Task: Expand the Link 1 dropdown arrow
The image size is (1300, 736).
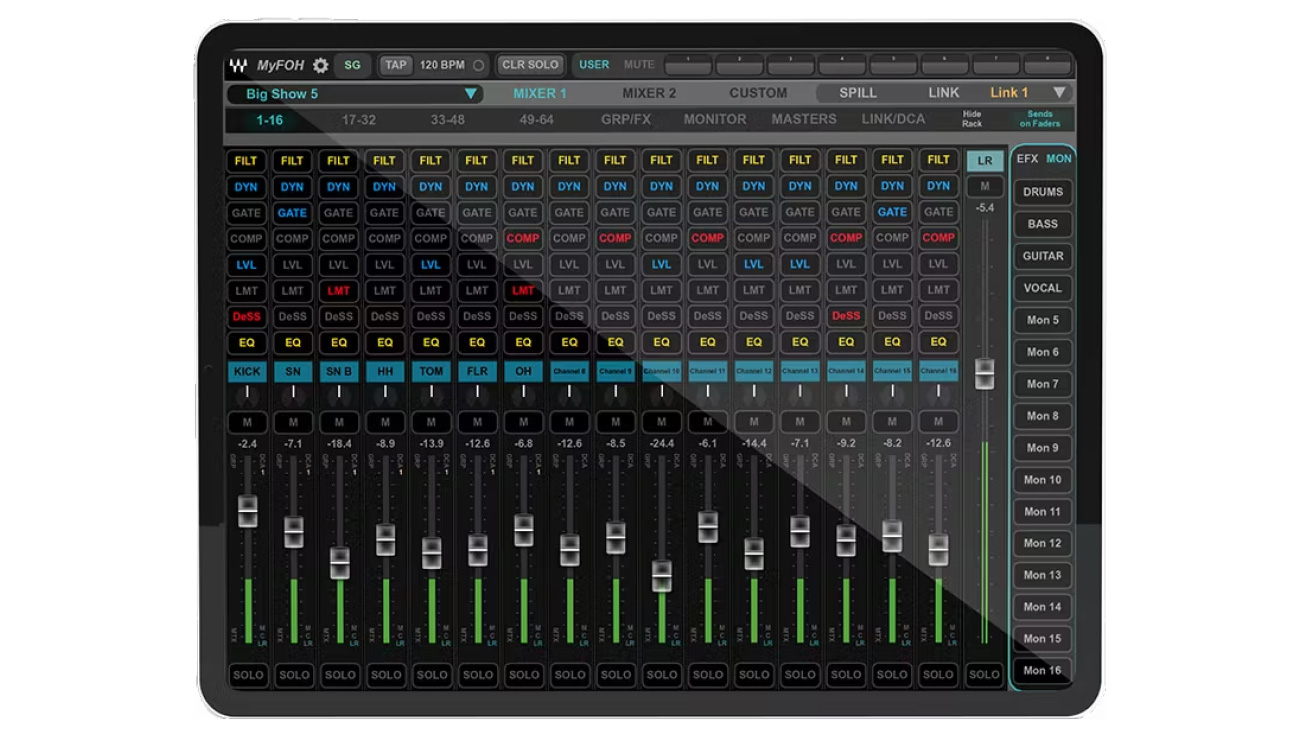Action: click(x=1059, y=93)
